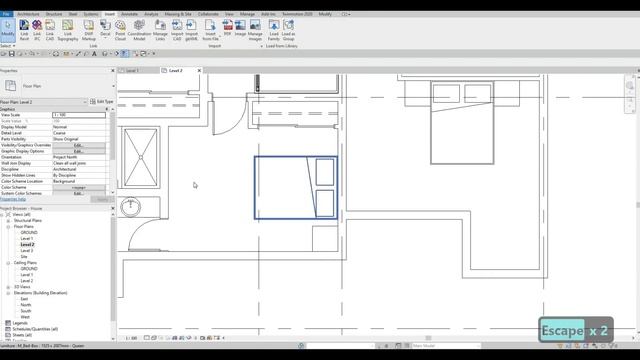This screenshot has width=640, height=360.
Task: Open GROUND under Floor Plans
Action: tap(29, 233)
